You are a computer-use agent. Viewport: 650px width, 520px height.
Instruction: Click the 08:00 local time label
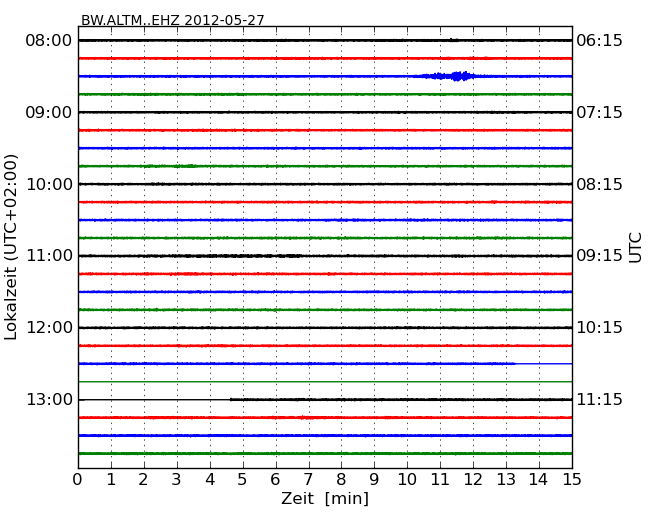pos(49,41)
